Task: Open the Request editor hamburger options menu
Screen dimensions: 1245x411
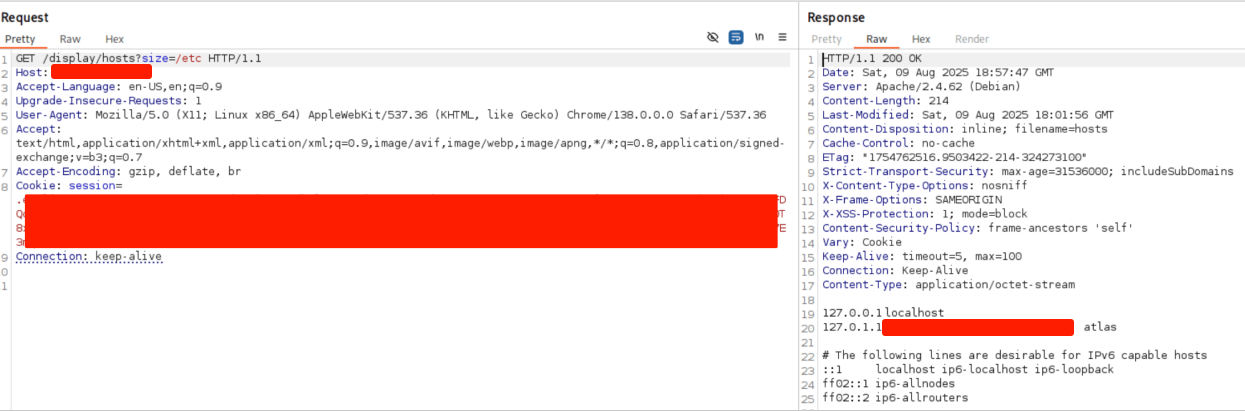Action: coord(782,37)
